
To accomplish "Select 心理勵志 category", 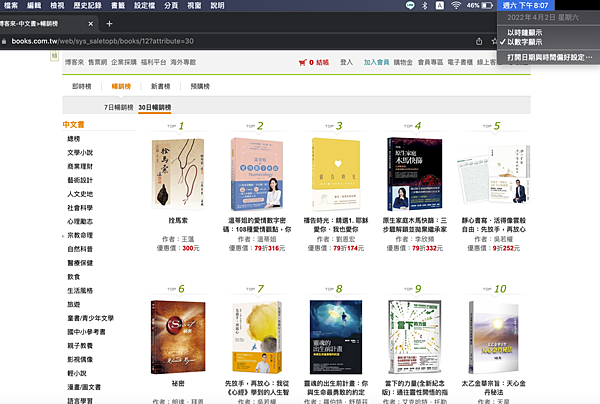I will tap(80, 222).
